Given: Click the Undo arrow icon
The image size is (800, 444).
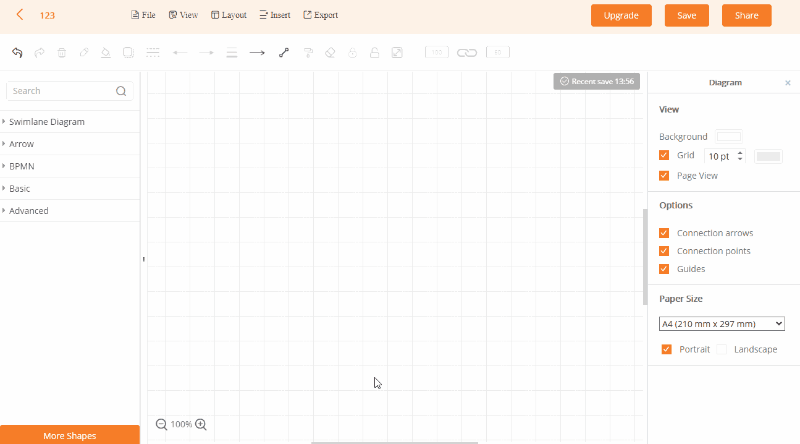Looking at the screenshot, I should tap(17, 53).
